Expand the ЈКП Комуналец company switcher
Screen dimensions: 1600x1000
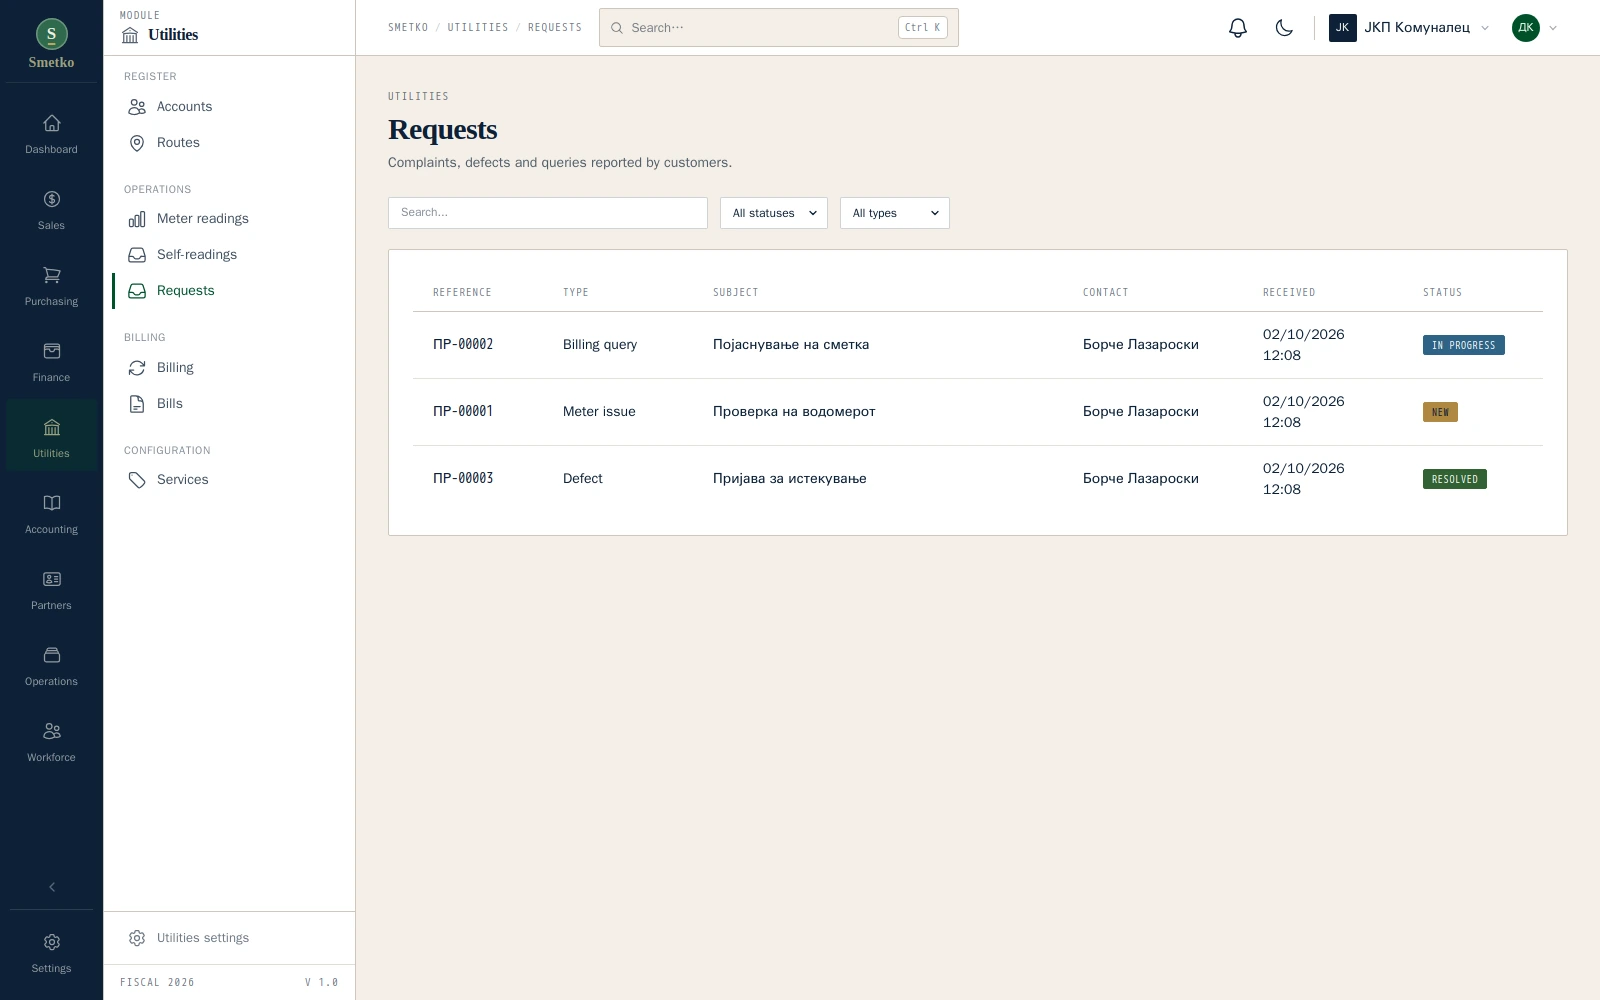click(1409, 28)
